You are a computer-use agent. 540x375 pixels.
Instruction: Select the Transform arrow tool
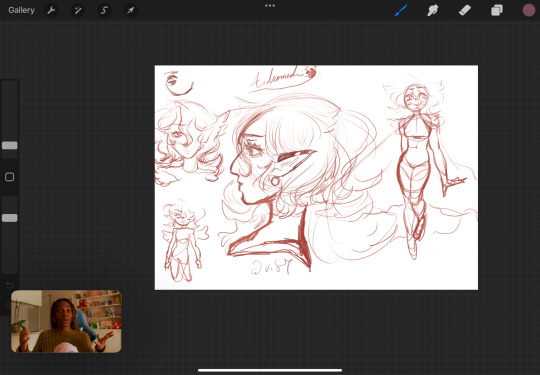click(131, 10)
